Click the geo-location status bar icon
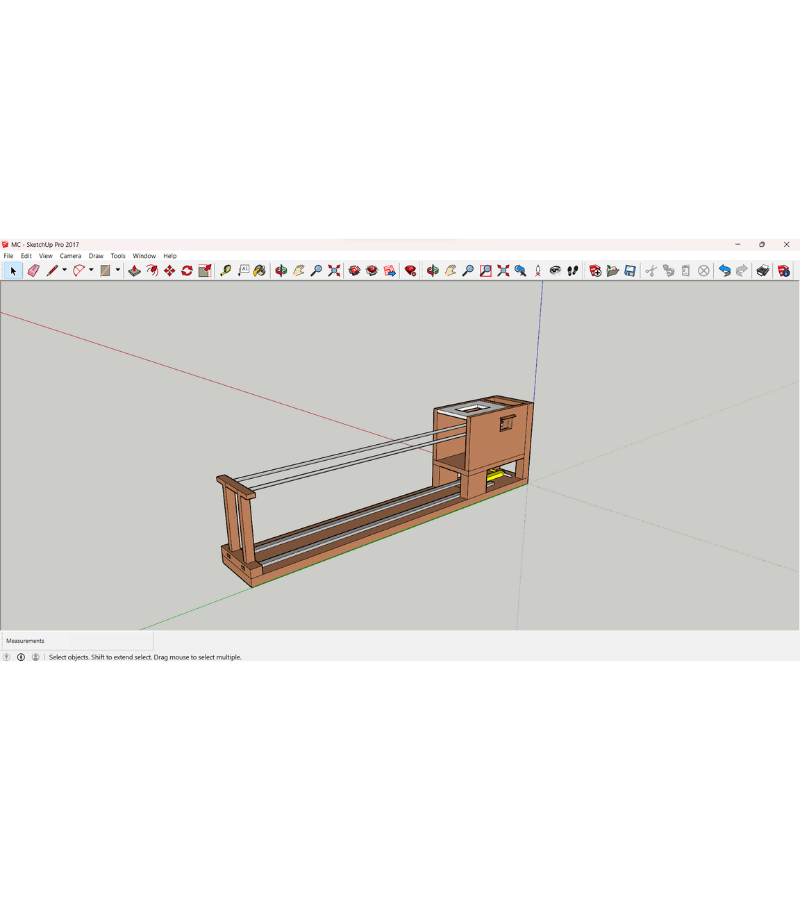This screenshot has height=900, width=800. point(7,657)
